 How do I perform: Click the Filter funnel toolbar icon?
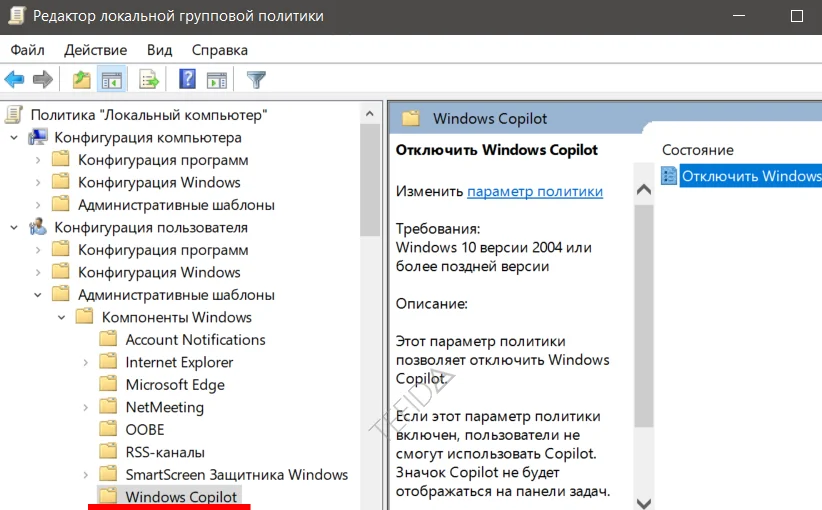click(x=256, y=80)
